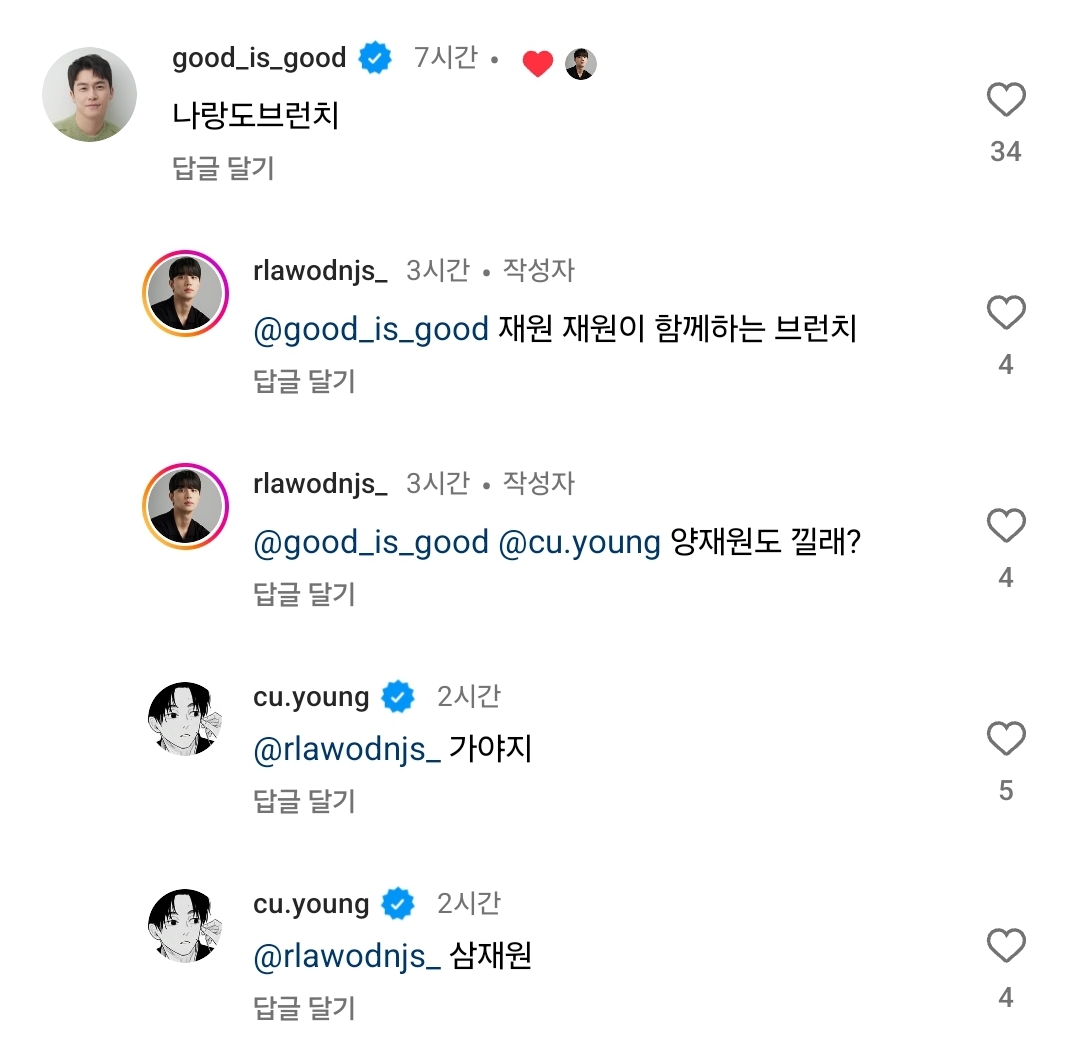Like the '재원 재원이 함께하는 브런치' reply
The width and height of the screenshot is (1080, 1039).
[1006, 314]
